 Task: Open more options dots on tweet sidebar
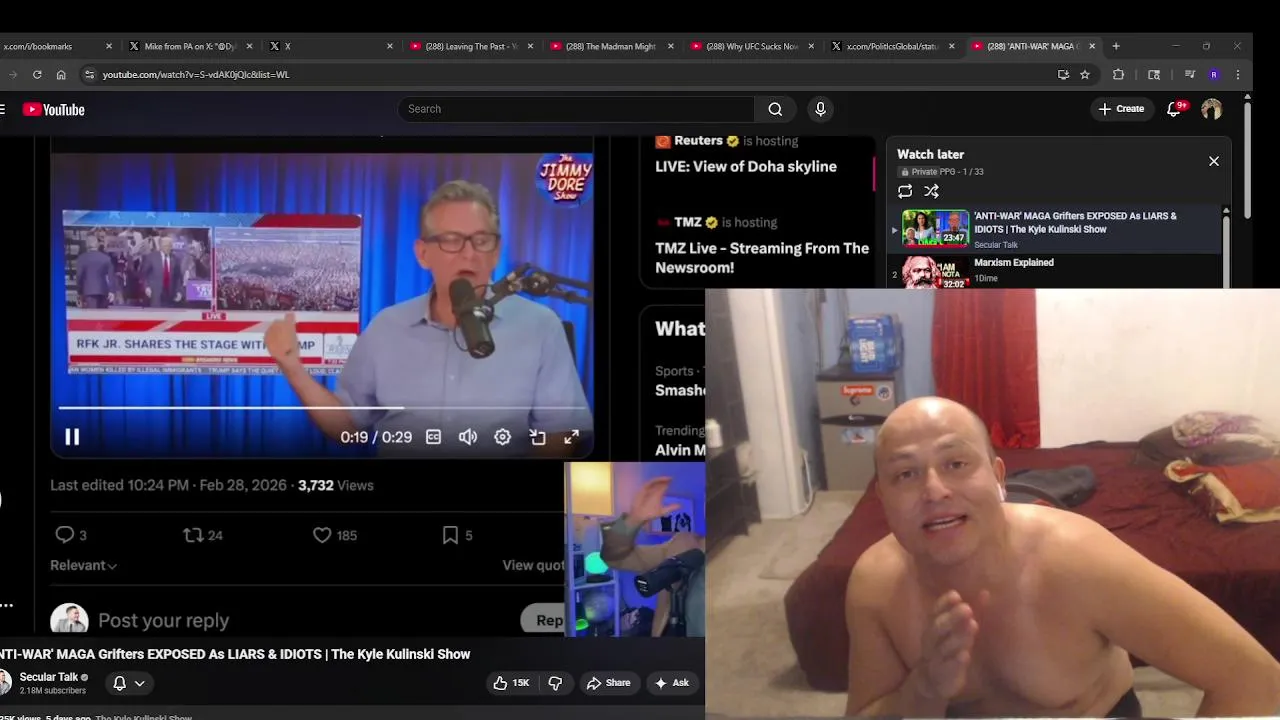click(x=5, y=605)
